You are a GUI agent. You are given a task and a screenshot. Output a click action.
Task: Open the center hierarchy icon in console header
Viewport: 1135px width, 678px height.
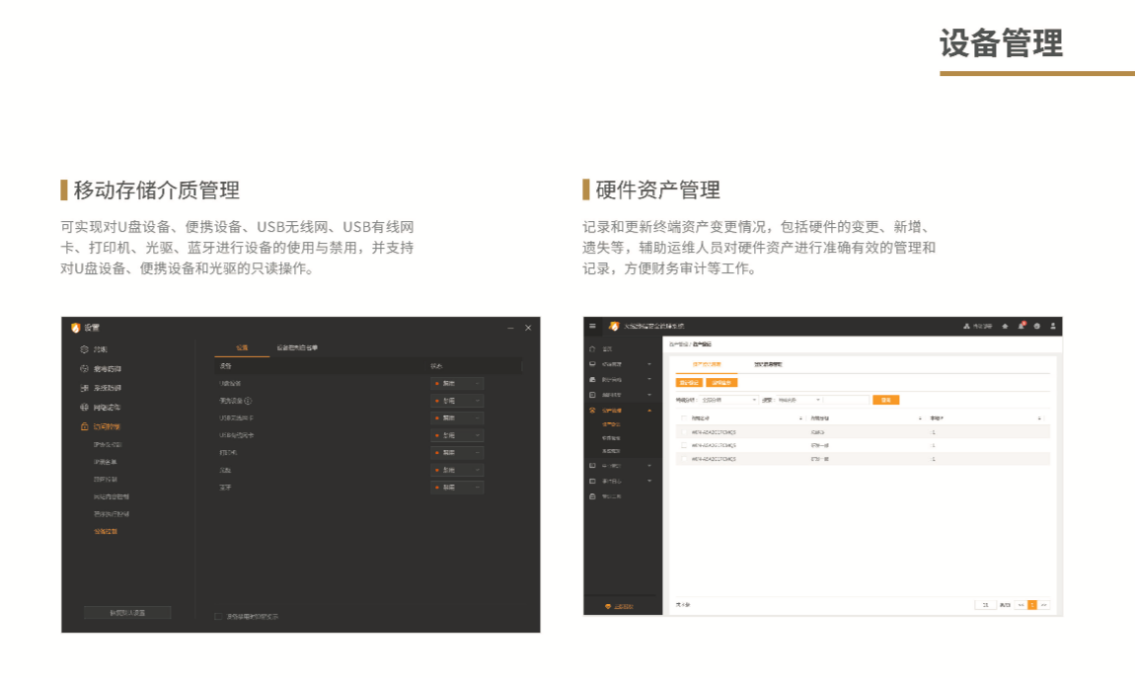966,326
